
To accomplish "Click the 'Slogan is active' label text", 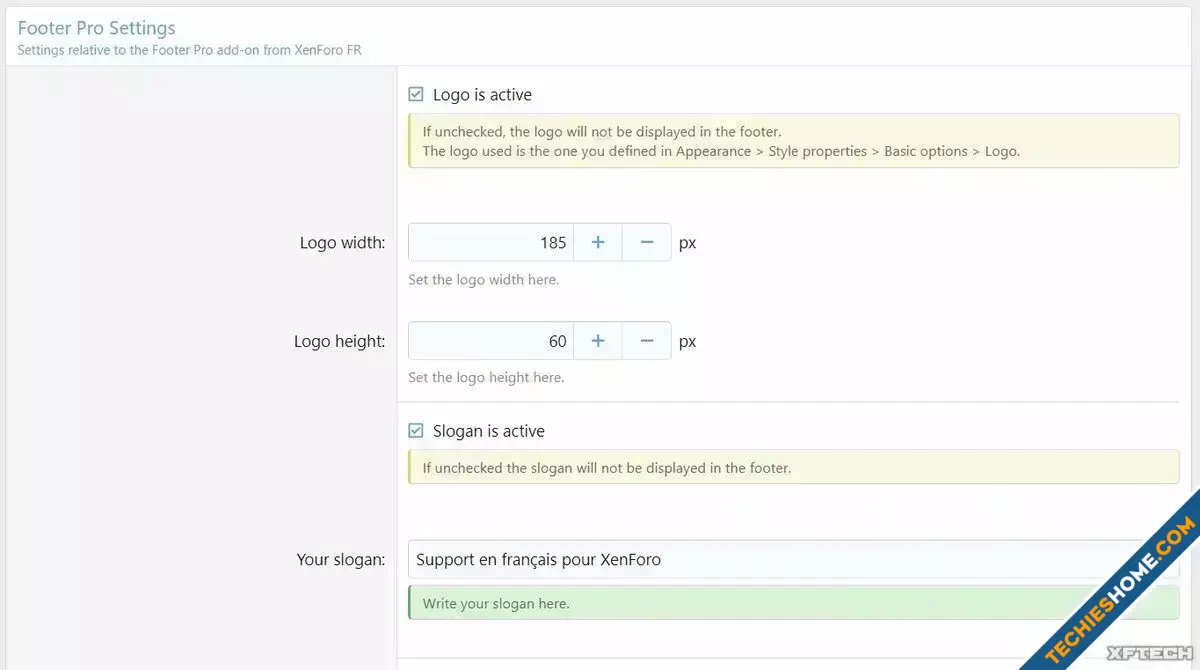I will pos(489,431).
